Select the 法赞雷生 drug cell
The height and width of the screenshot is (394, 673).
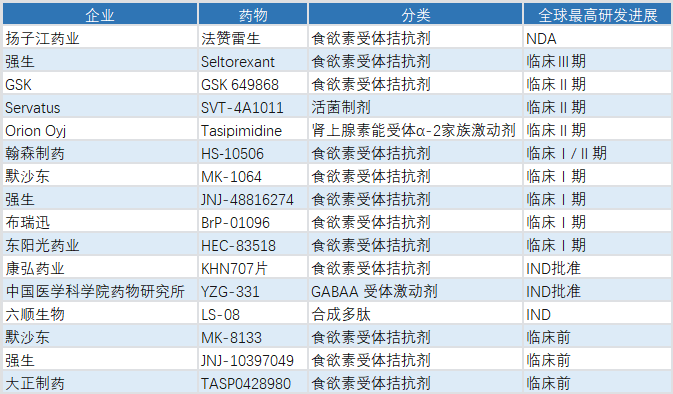pyautogui.click(x=253, y=38)
